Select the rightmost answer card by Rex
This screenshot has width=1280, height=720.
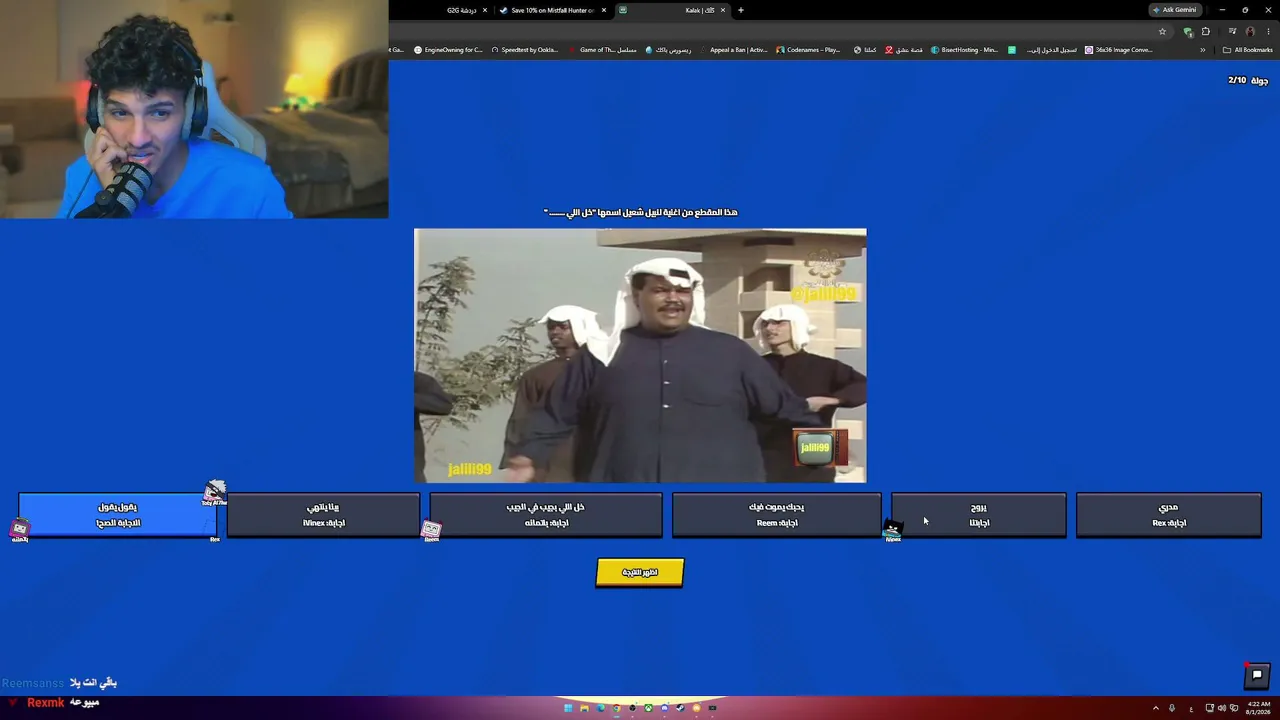1169,515
